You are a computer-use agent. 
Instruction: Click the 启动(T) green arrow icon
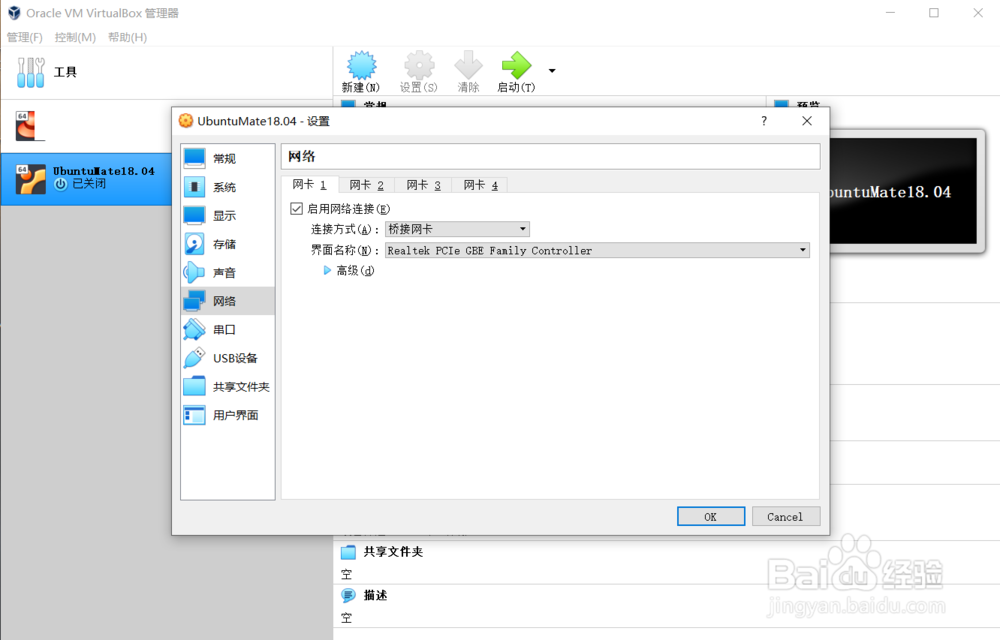coord(516,65)
